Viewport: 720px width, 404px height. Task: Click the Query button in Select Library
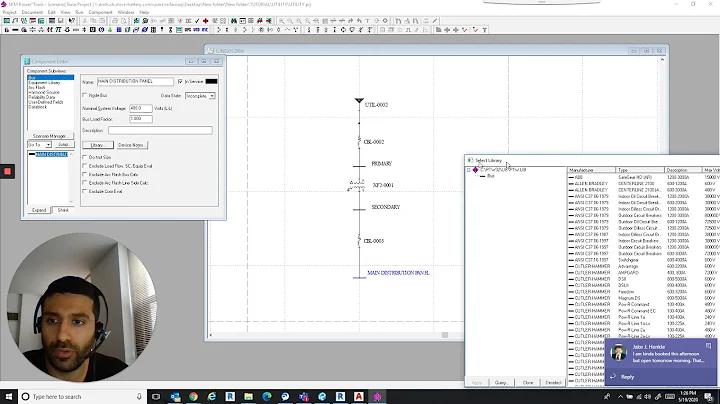click(x=501, y=382)
